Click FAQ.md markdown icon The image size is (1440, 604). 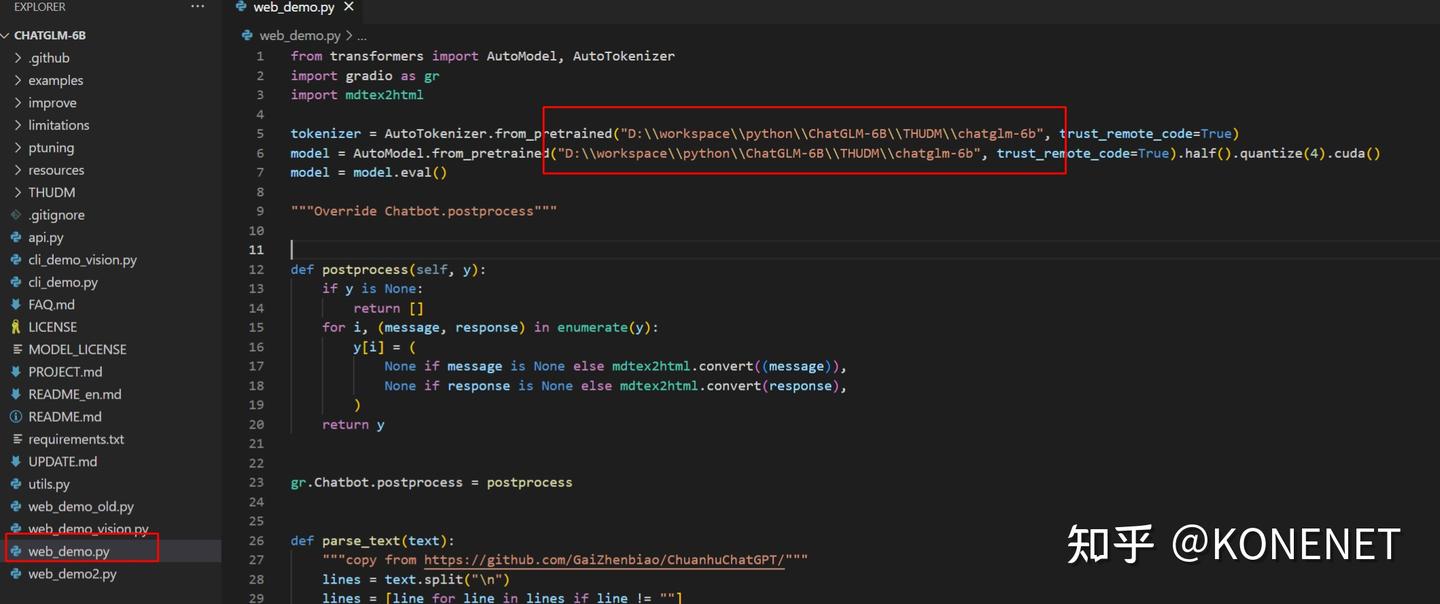tap(16, 305)
